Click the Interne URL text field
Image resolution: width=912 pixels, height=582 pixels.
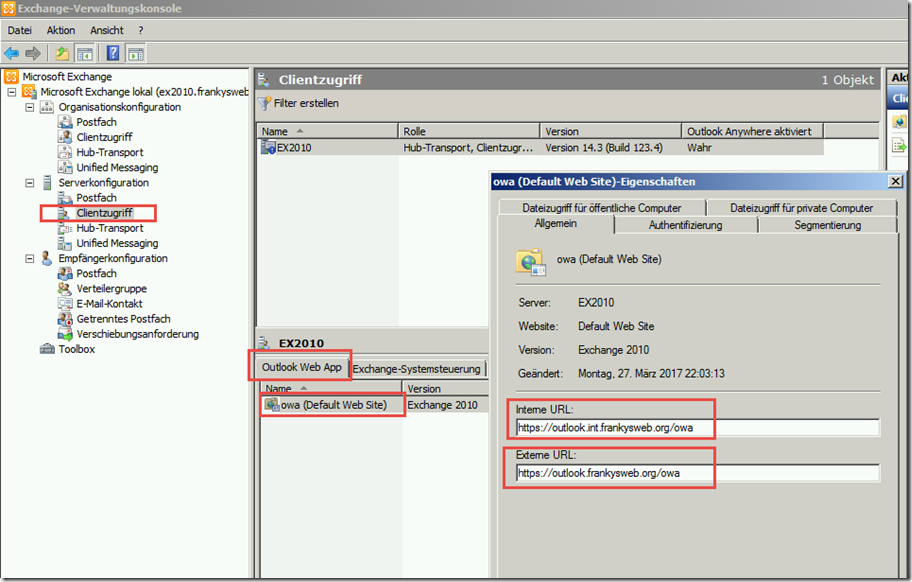697,428
